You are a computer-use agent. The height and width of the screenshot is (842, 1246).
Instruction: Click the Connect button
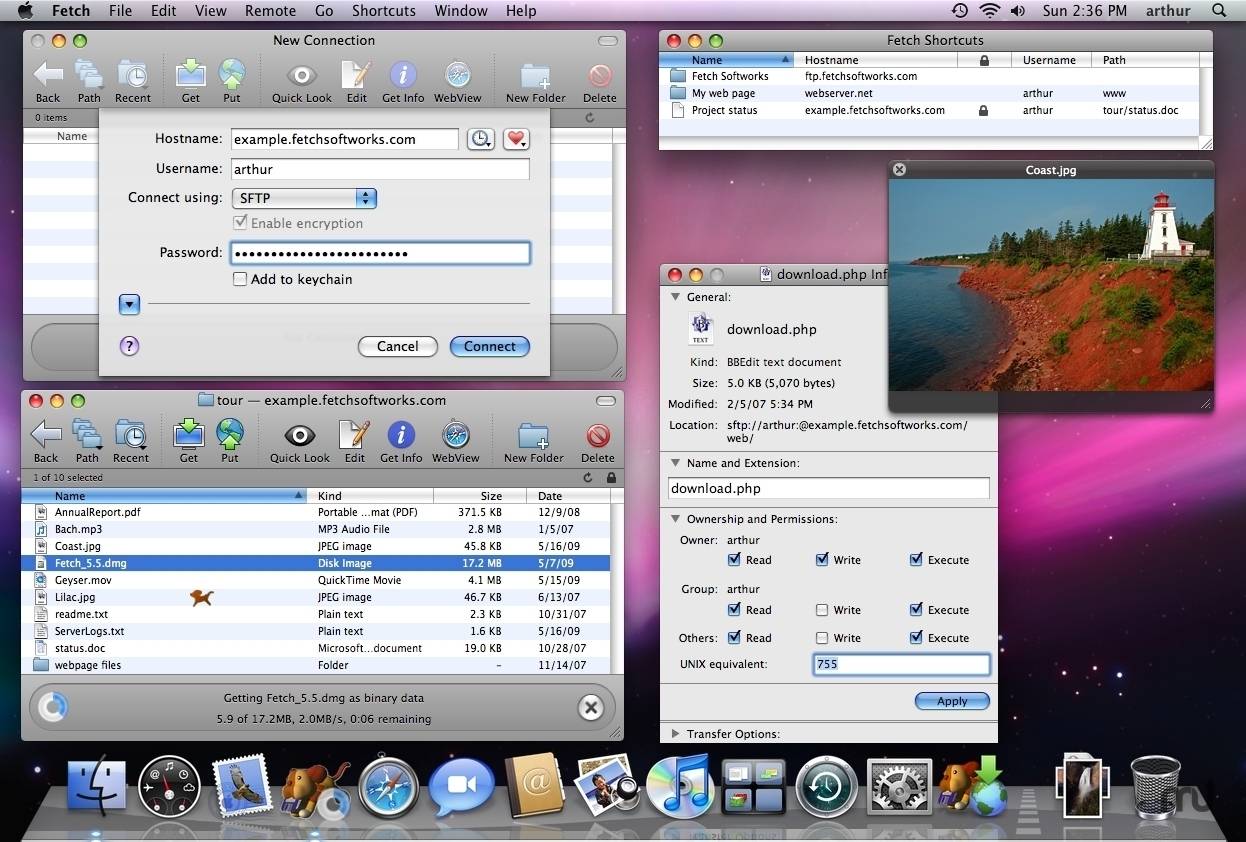pos(490,346)
